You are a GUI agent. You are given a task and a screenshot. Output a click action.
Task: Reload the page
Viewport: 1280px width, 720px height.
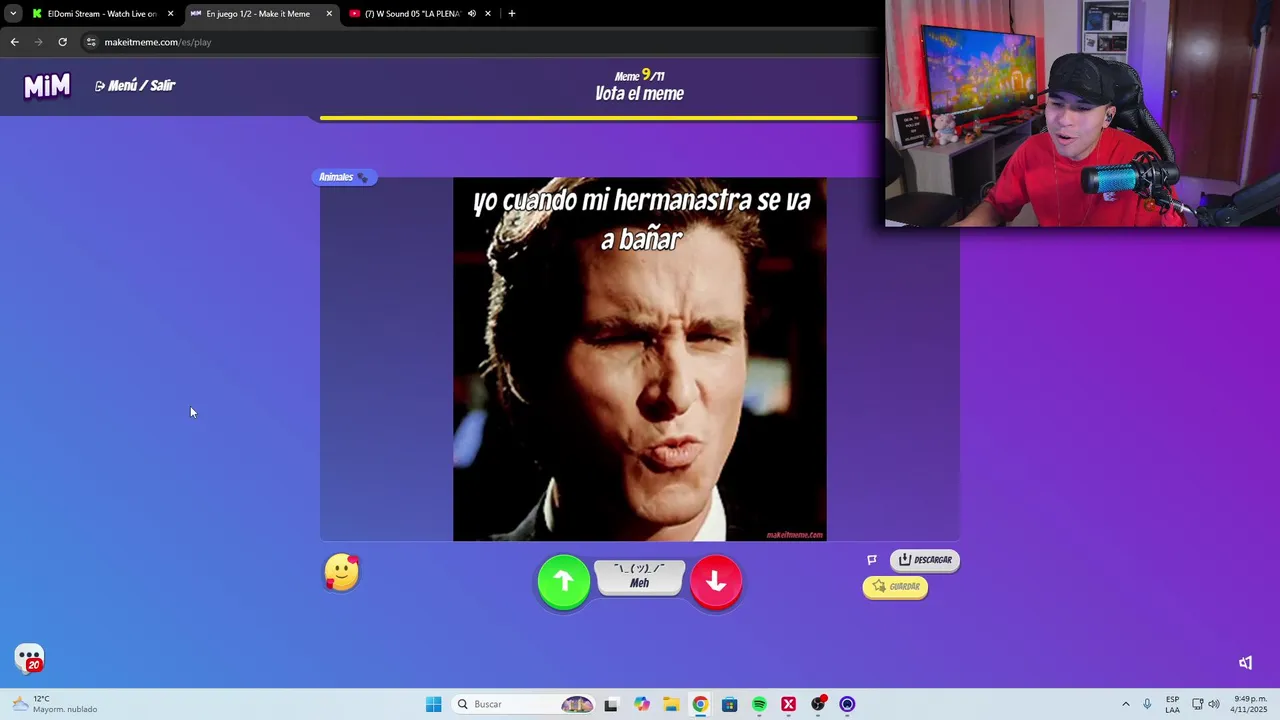click(x=62, y=42)
